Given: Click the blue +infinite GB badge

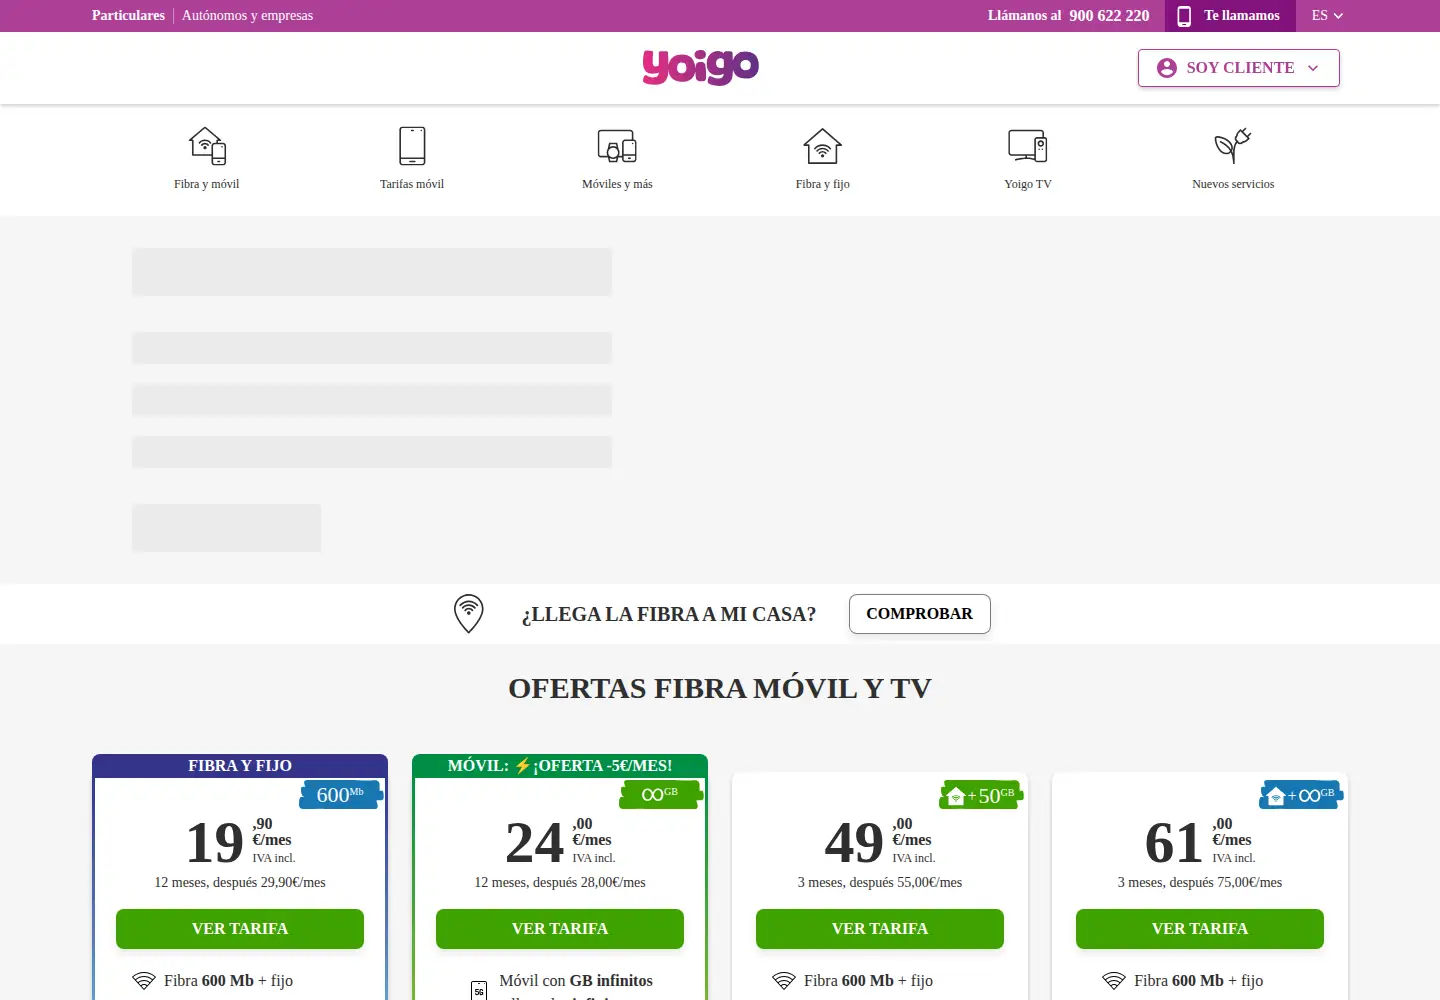Looking at the screenshot, I should (x=1301, y=795).
